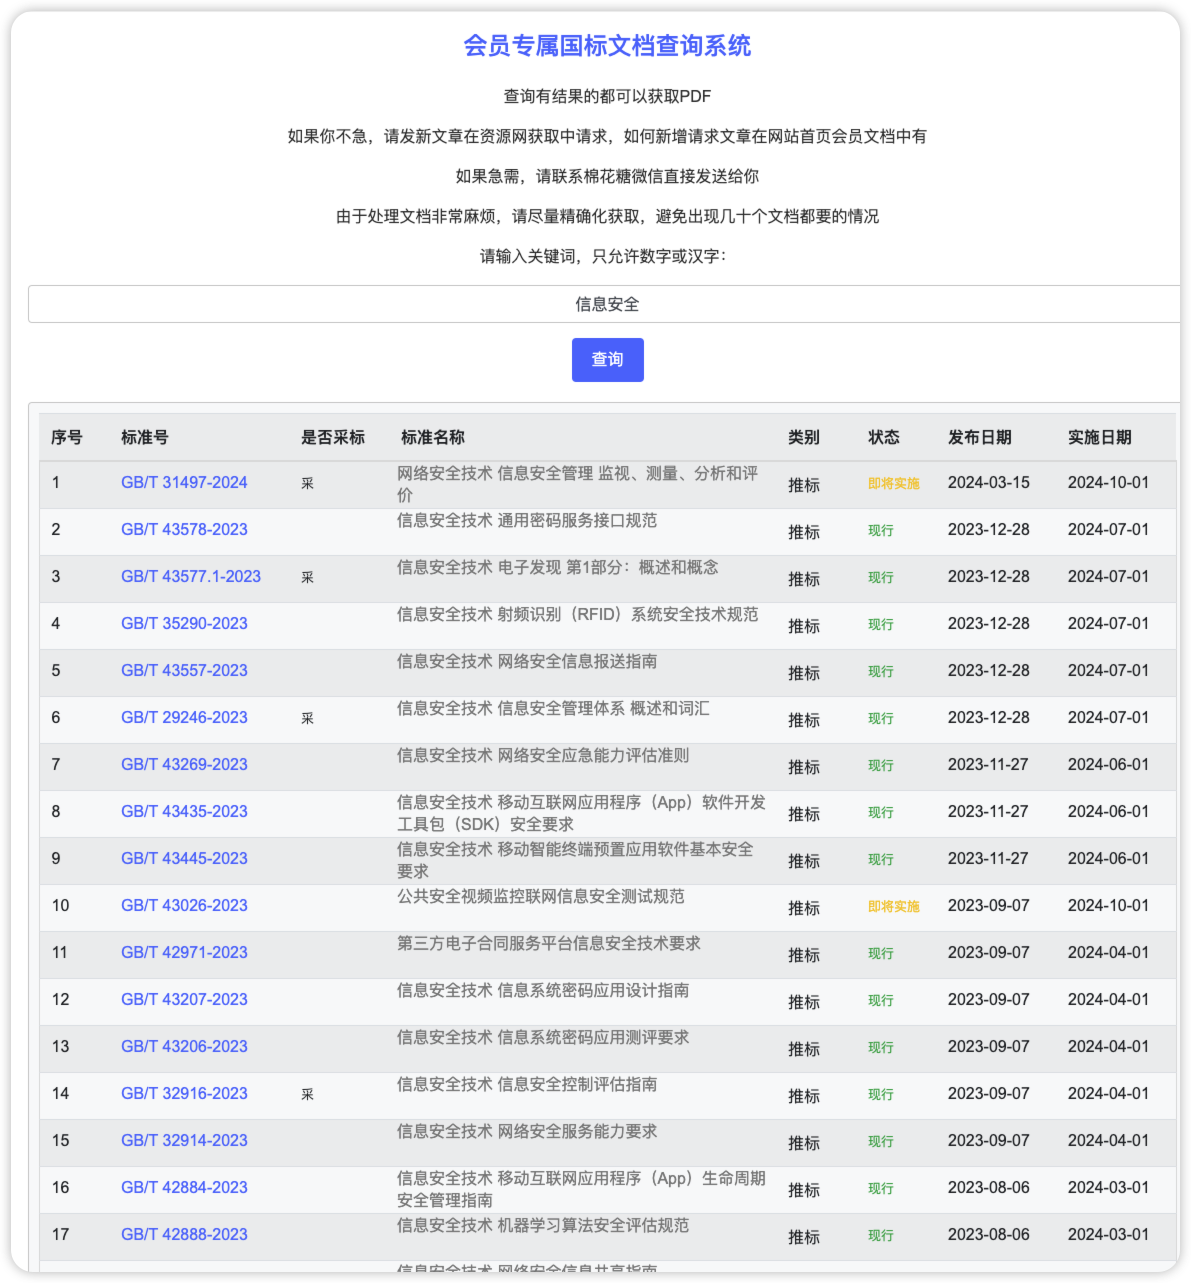Open the GB/T 42884-2023 standard link
The width and height of the screenshot is (1191, 1283).
pyautogui.click(x=184, y=1187)
